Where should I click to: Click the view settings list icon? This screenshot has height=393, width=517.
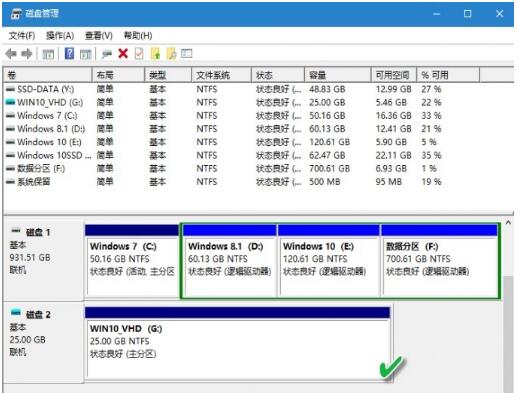[x=187, y=53]
